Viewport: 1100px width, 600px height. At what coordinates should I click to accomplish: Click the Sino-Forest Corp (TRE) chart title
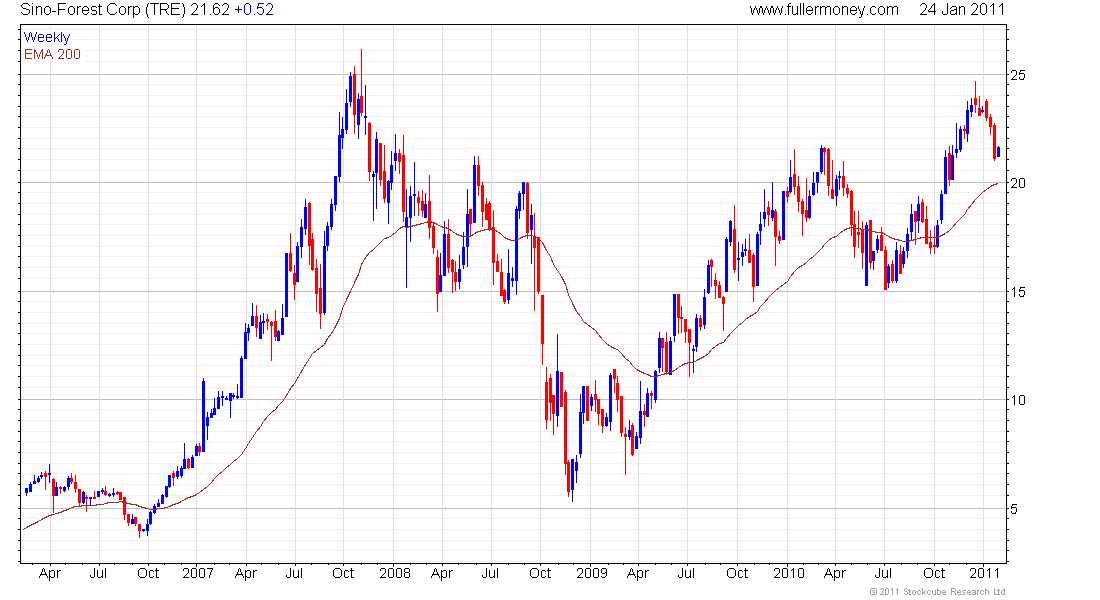click(103, 10)
